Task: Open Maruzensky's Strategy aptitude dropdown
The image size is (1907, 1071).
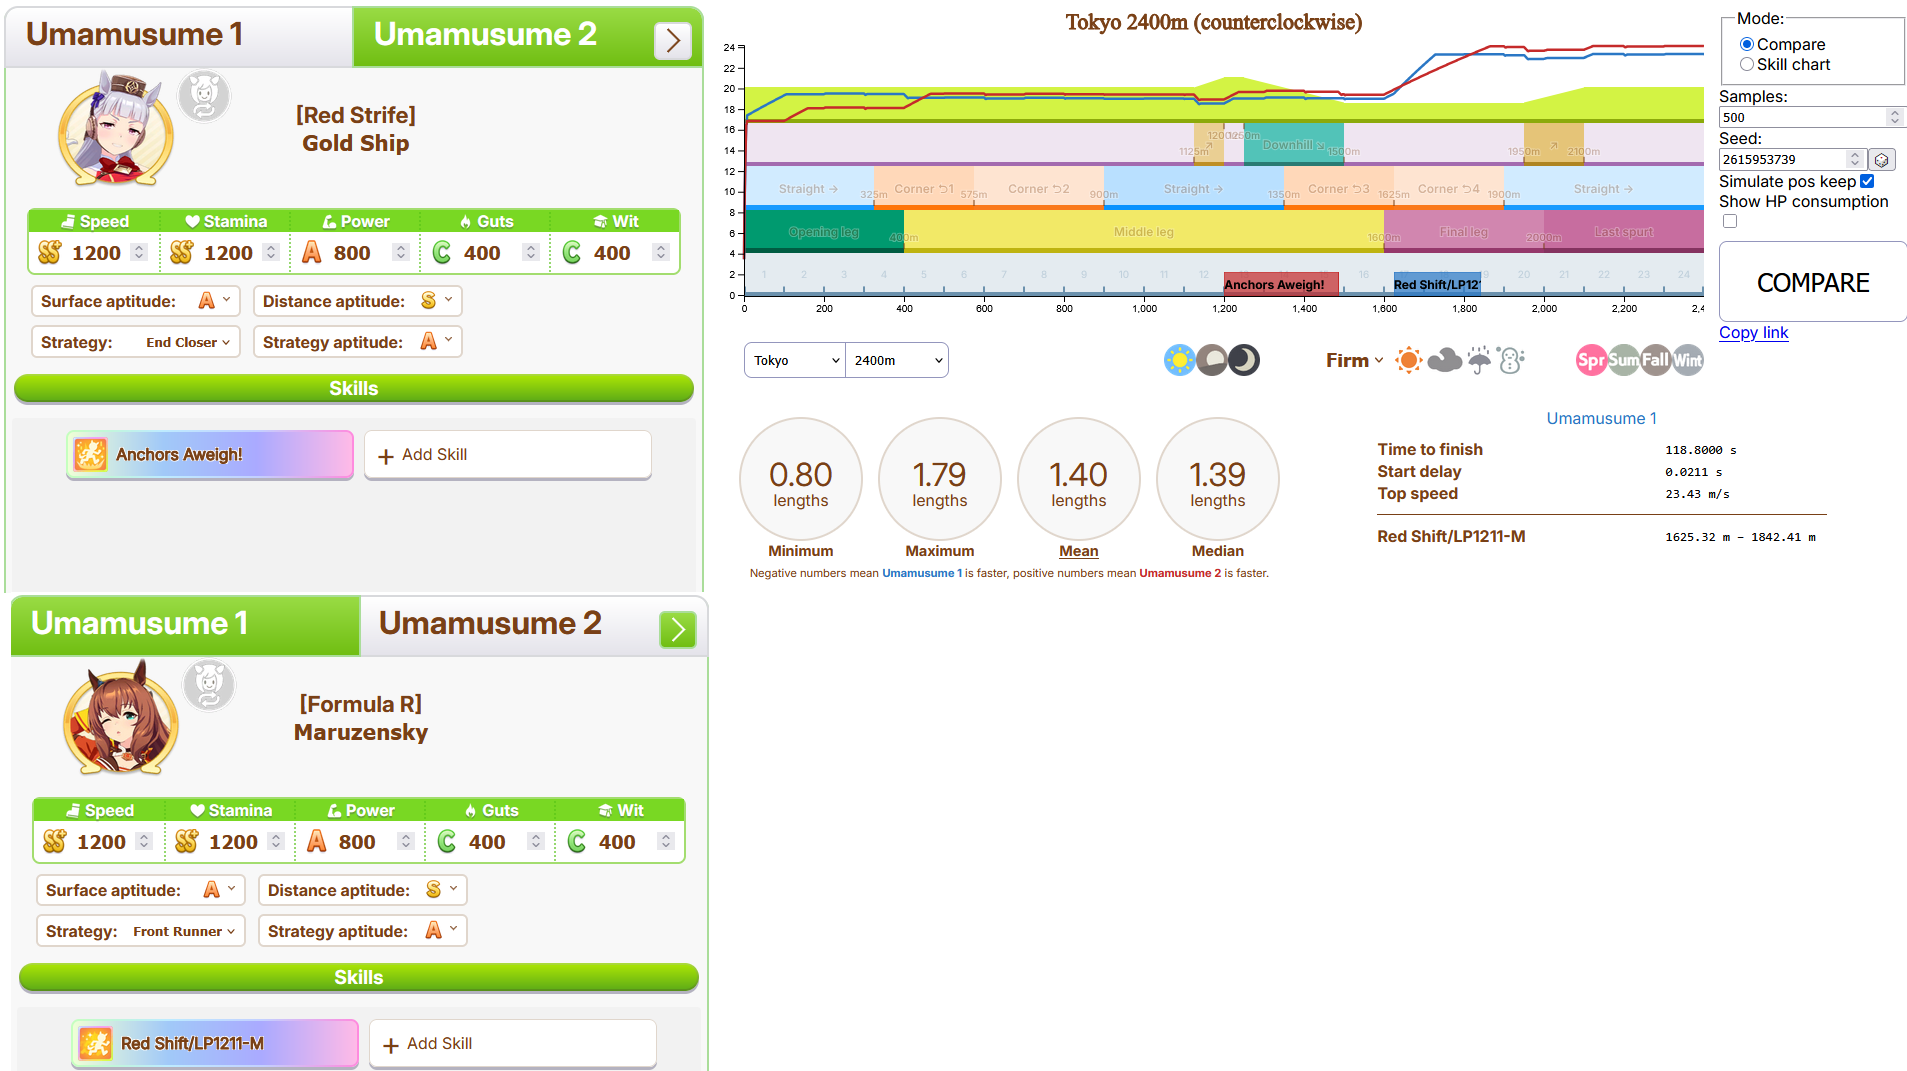Action: tap(363, 931)
